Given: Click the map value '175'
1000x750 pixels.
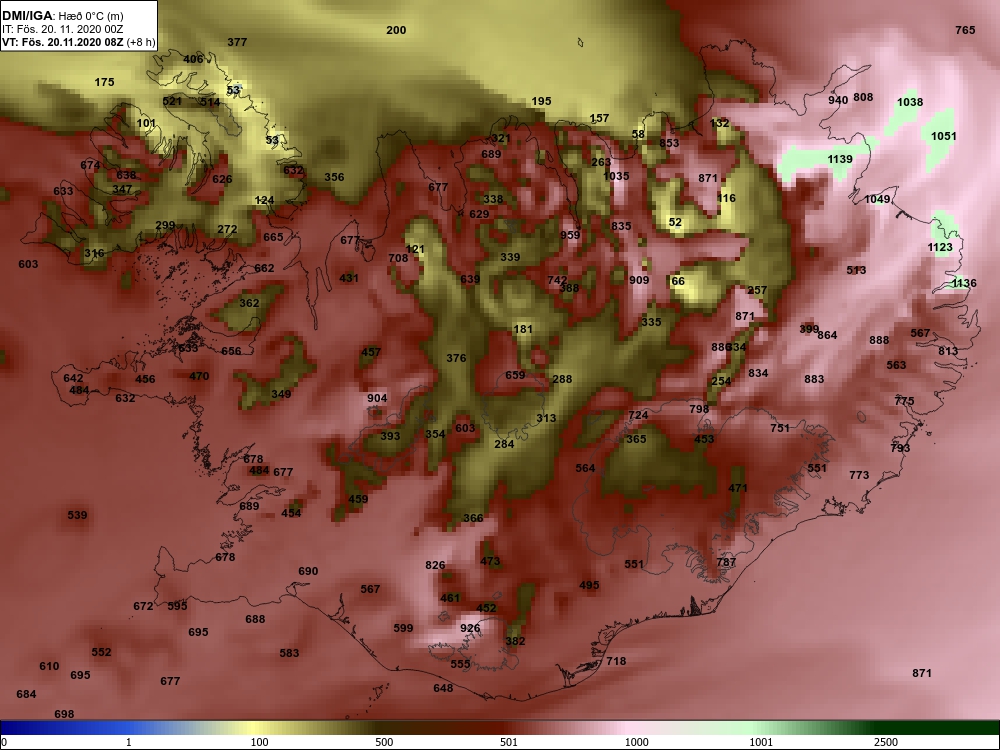Looking at the screenshot, I should (x=105, y=82).
